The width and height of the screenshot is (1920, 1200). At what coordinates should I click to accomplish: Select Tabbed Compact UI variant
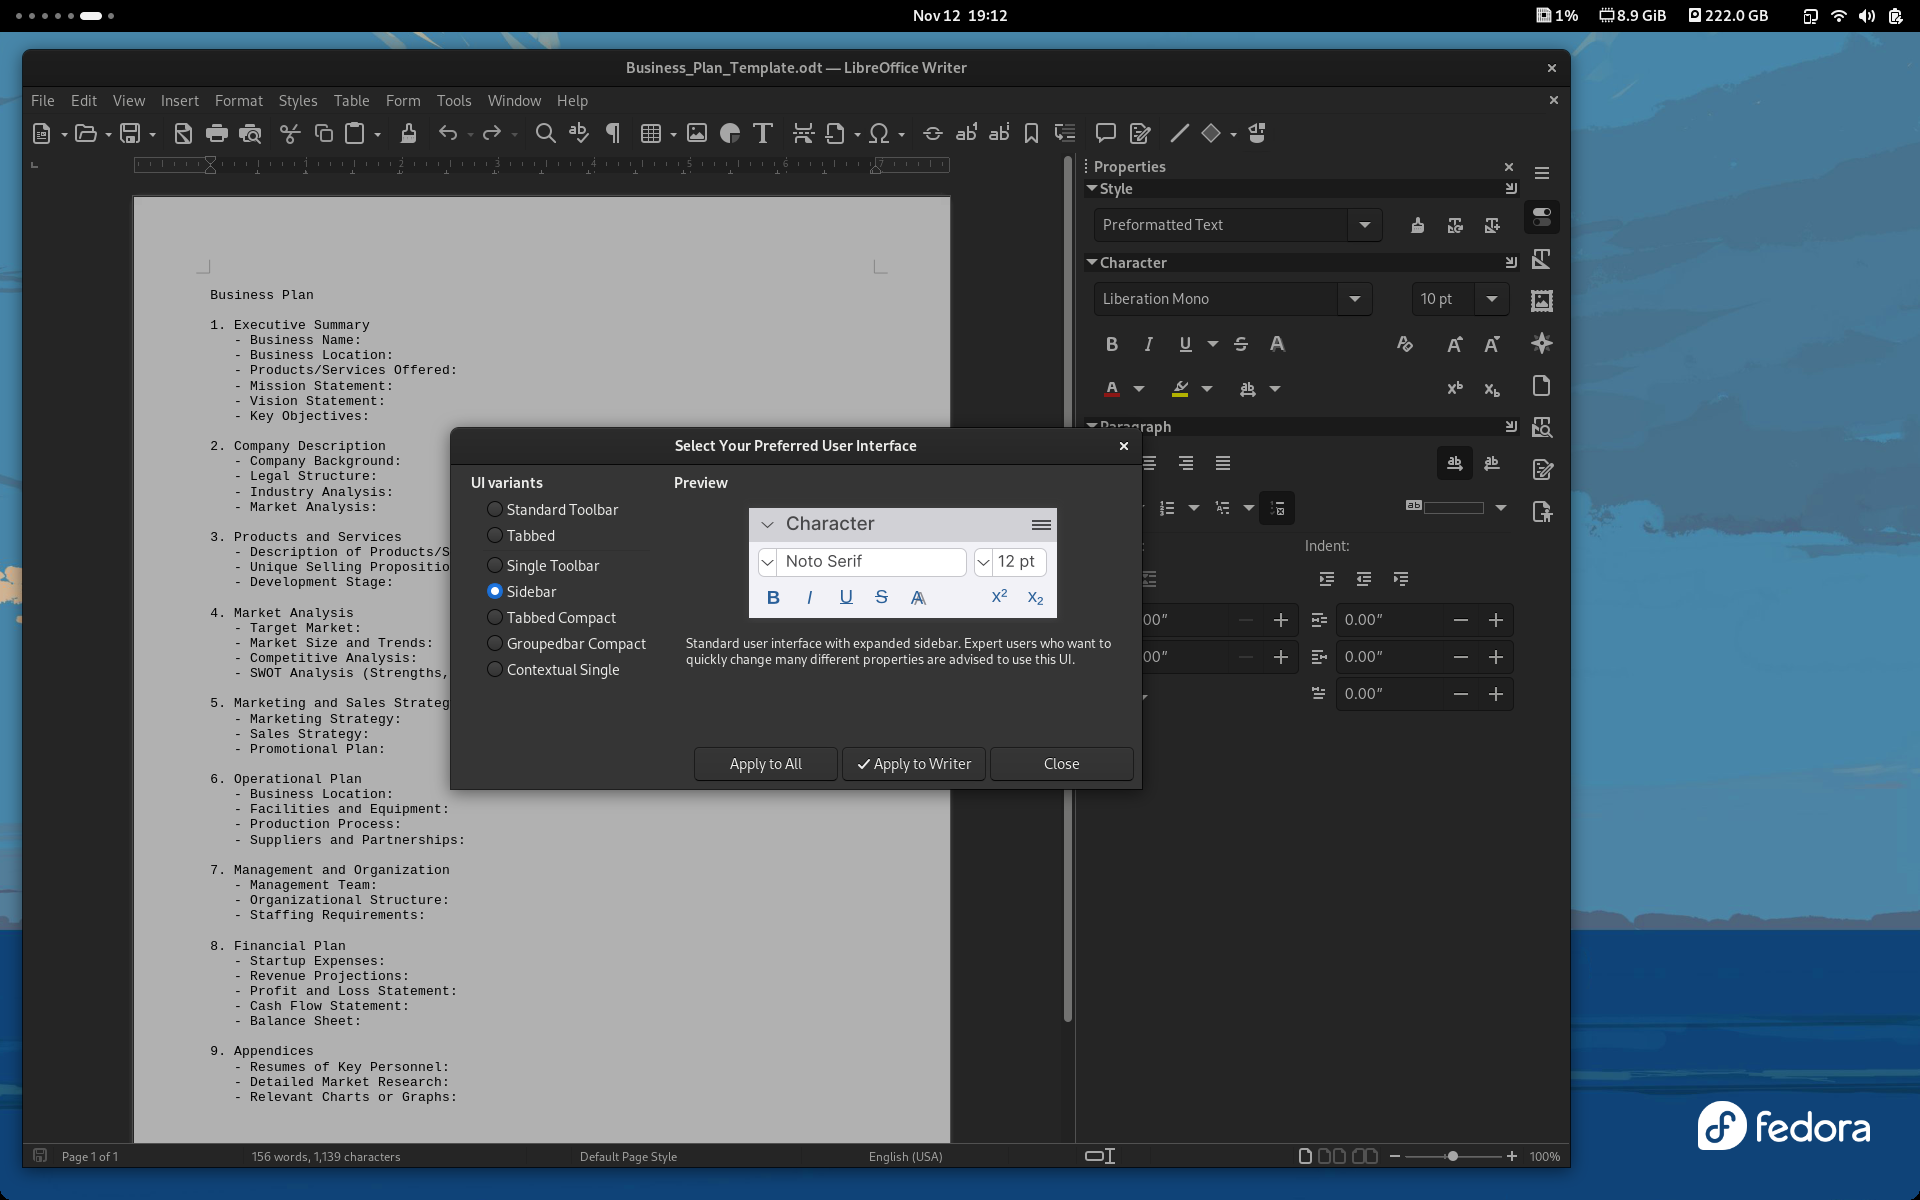[x=495, y=618]
